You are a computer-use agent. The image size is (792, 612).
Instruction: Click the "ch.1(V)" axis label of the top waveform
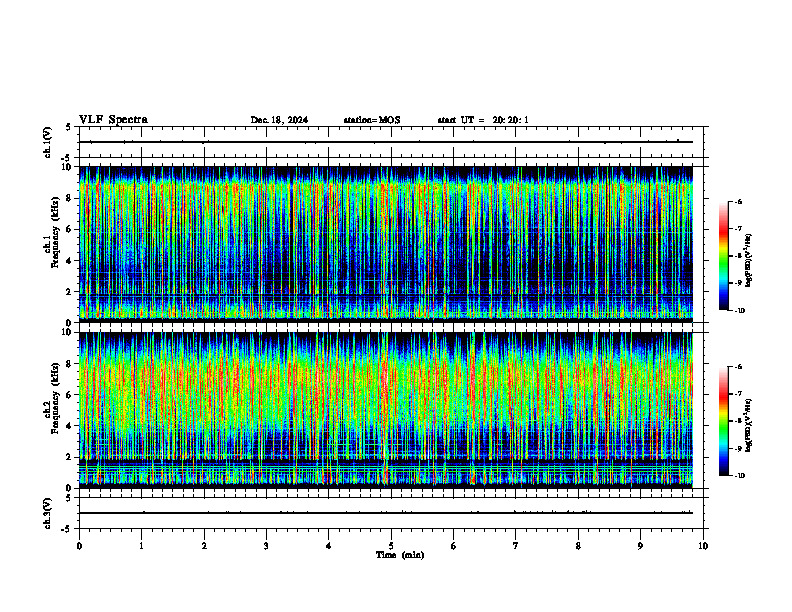click(48, 142)
